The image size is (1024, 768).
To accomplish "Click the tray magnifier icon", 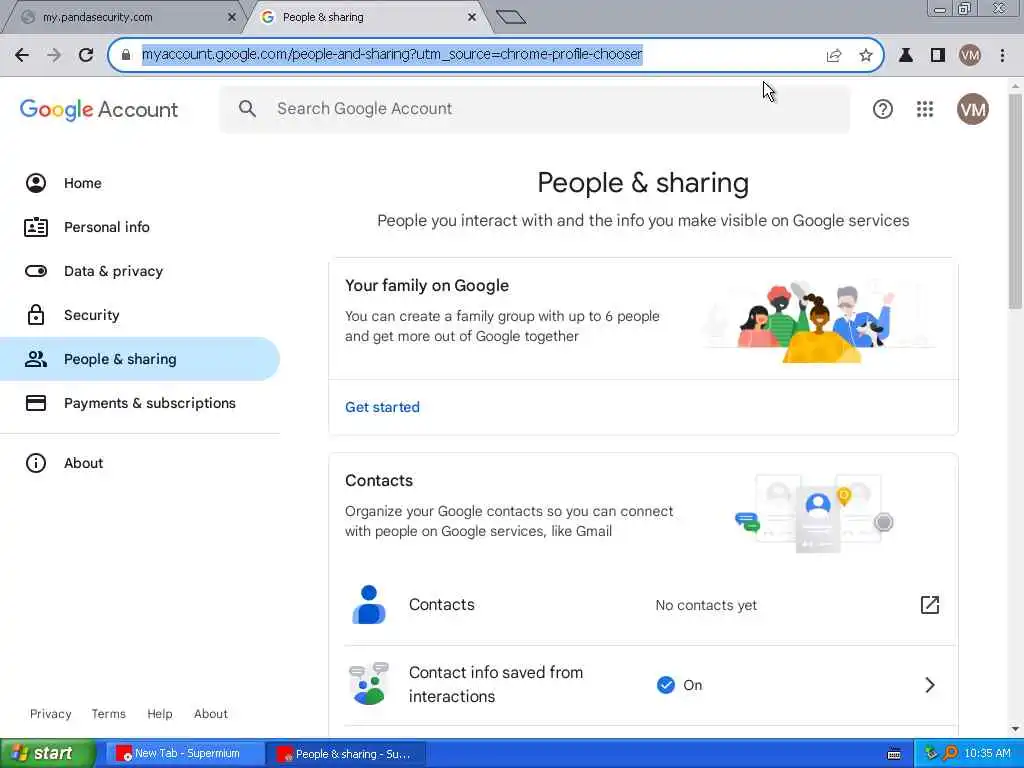I will pos(950,754).
